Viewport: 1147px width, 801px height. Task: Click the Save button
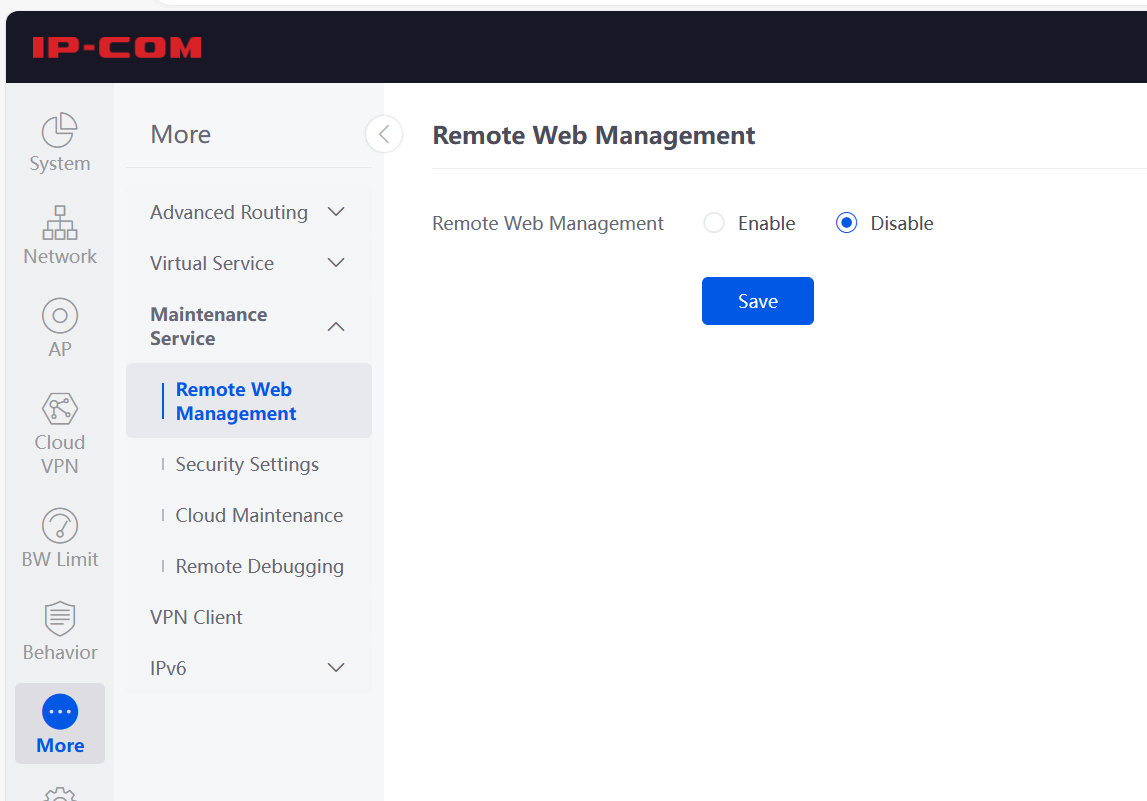757,301
